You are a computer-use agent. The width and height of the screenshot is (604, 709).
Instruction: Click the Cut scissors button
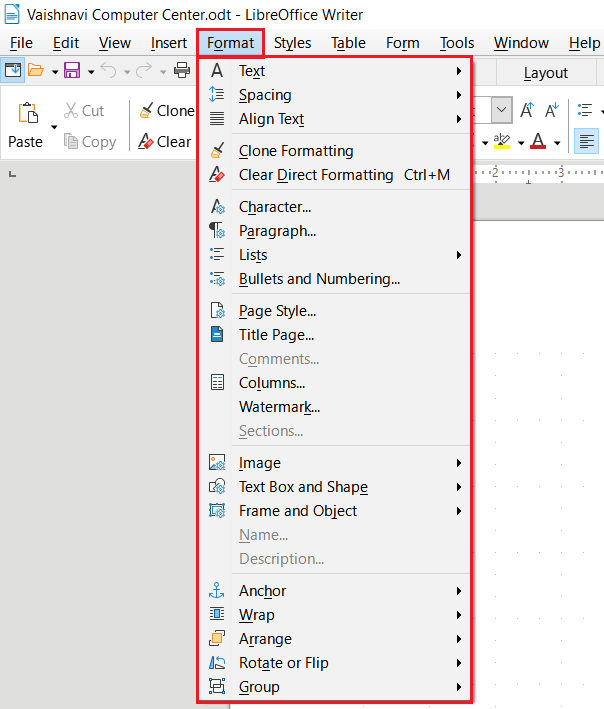(84, 110)
